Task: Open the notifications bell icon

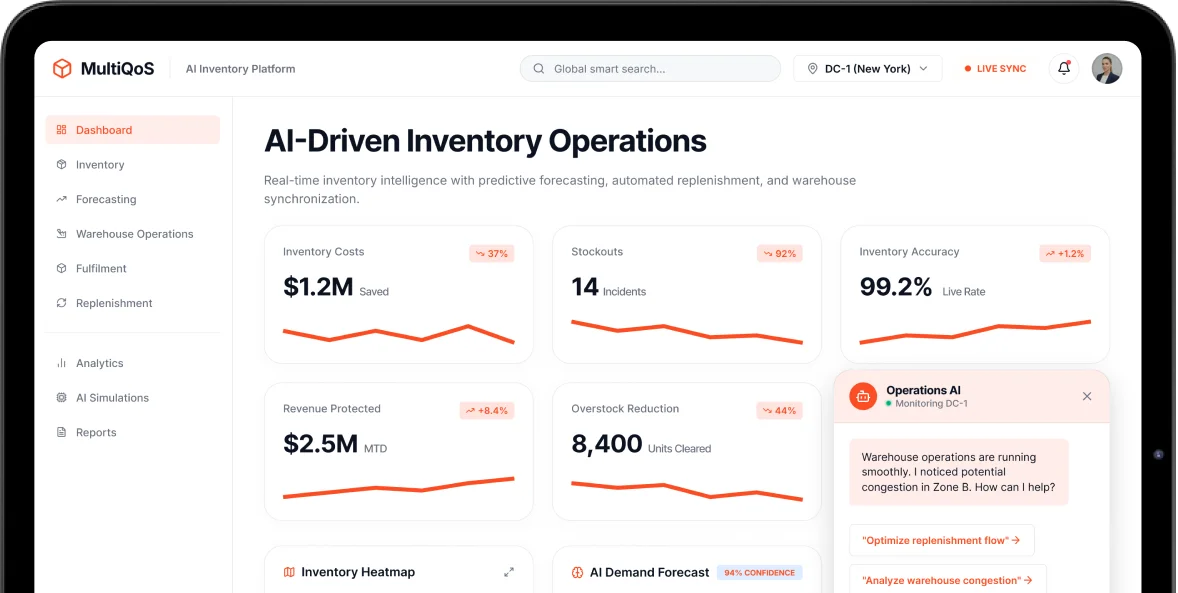Action: point(1064,68)
